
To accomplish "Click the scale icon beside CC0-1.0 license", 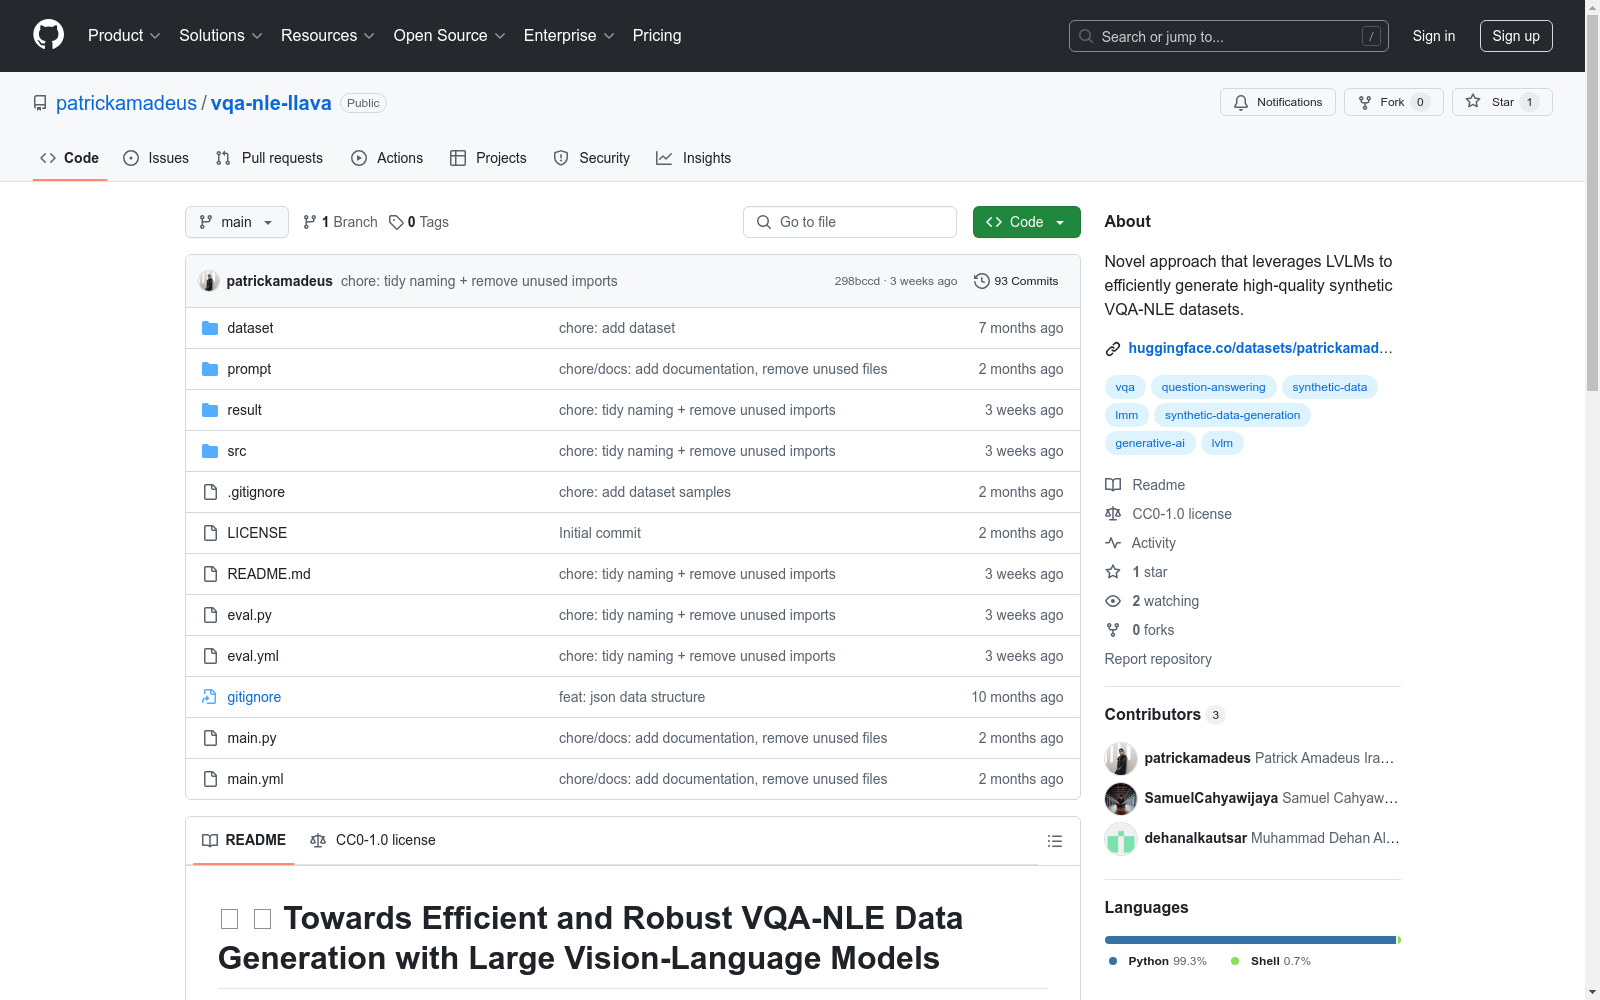I will (x=1113, y=514).
